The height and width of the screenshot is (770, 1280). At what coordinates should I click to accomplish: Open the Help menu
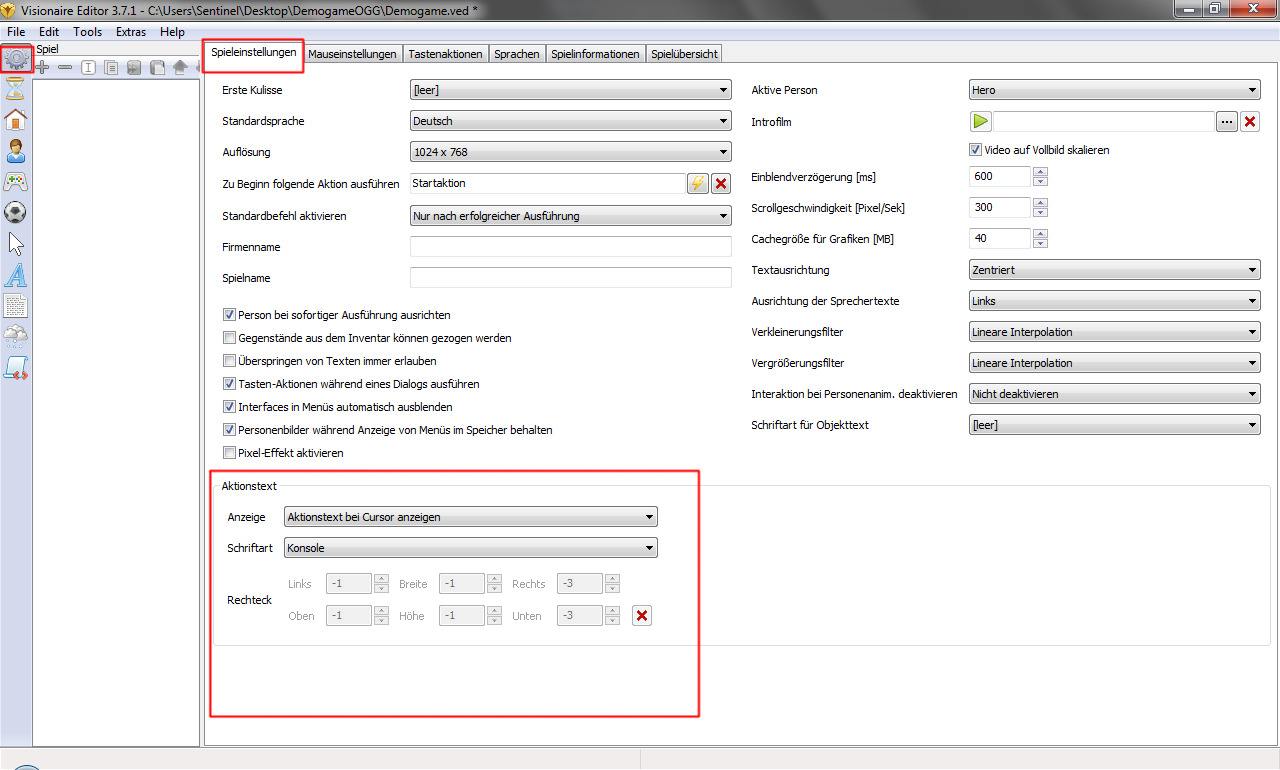[x=172, y=32]
